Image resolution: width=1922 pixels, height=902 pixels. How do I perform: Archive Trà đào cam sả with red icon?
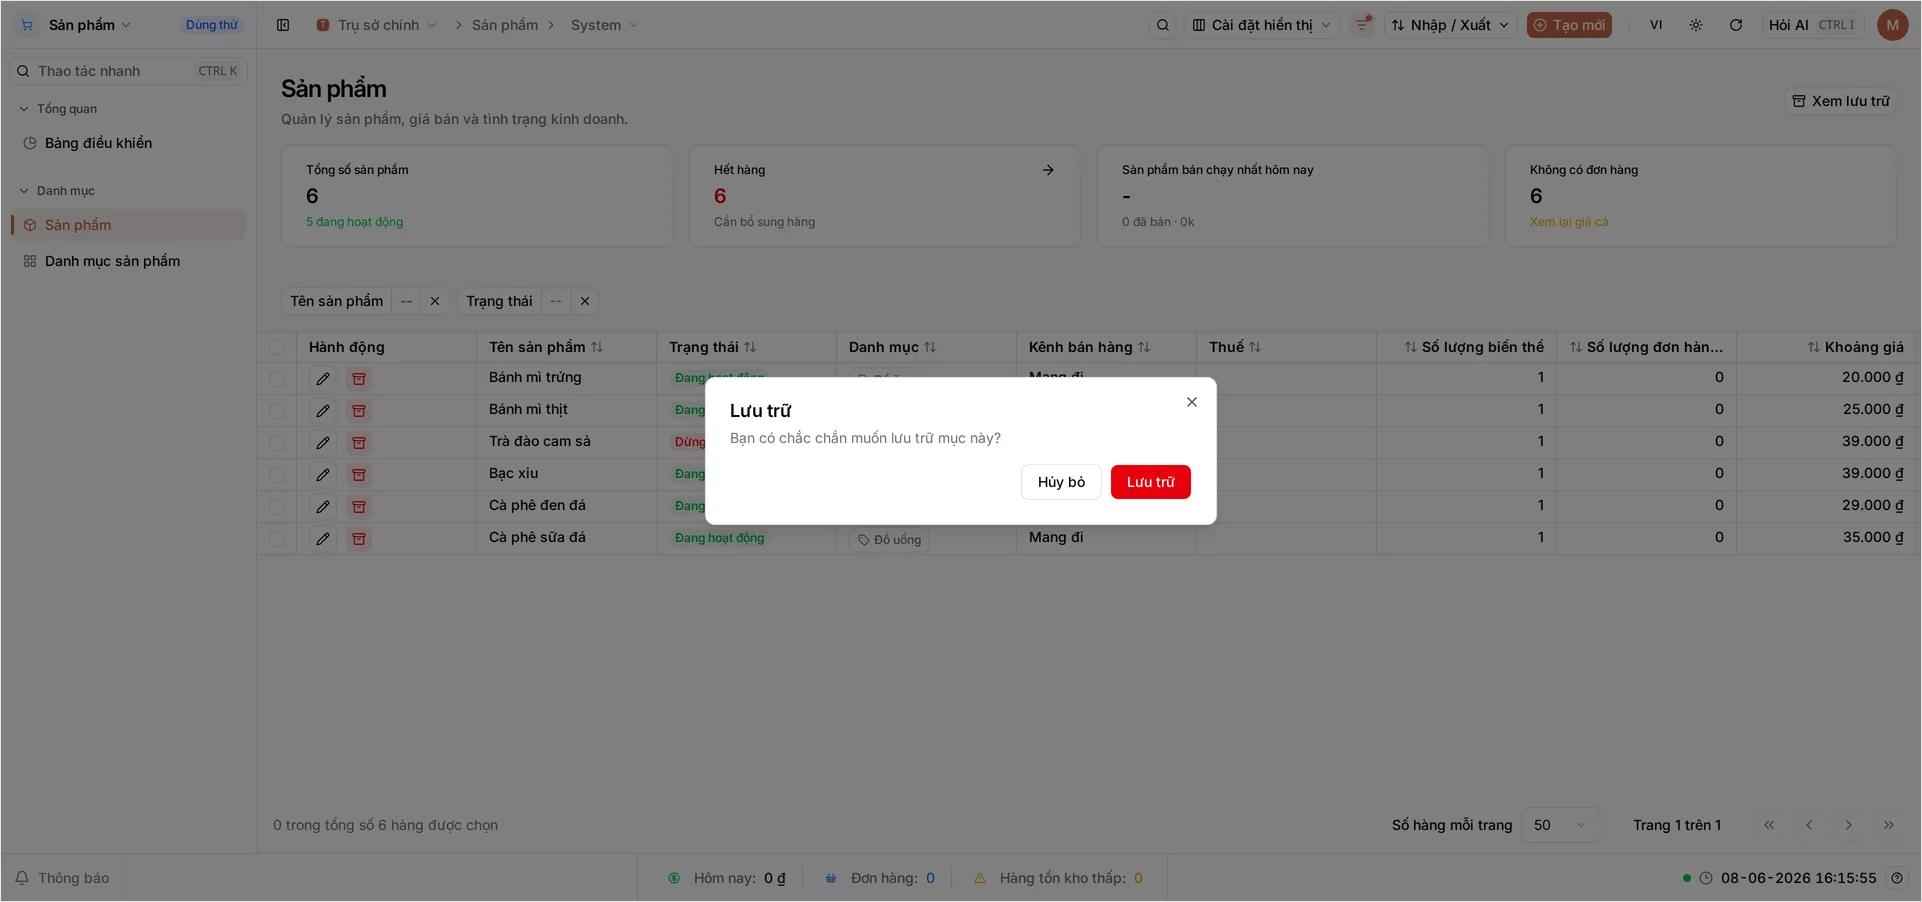tap(359, 443)
